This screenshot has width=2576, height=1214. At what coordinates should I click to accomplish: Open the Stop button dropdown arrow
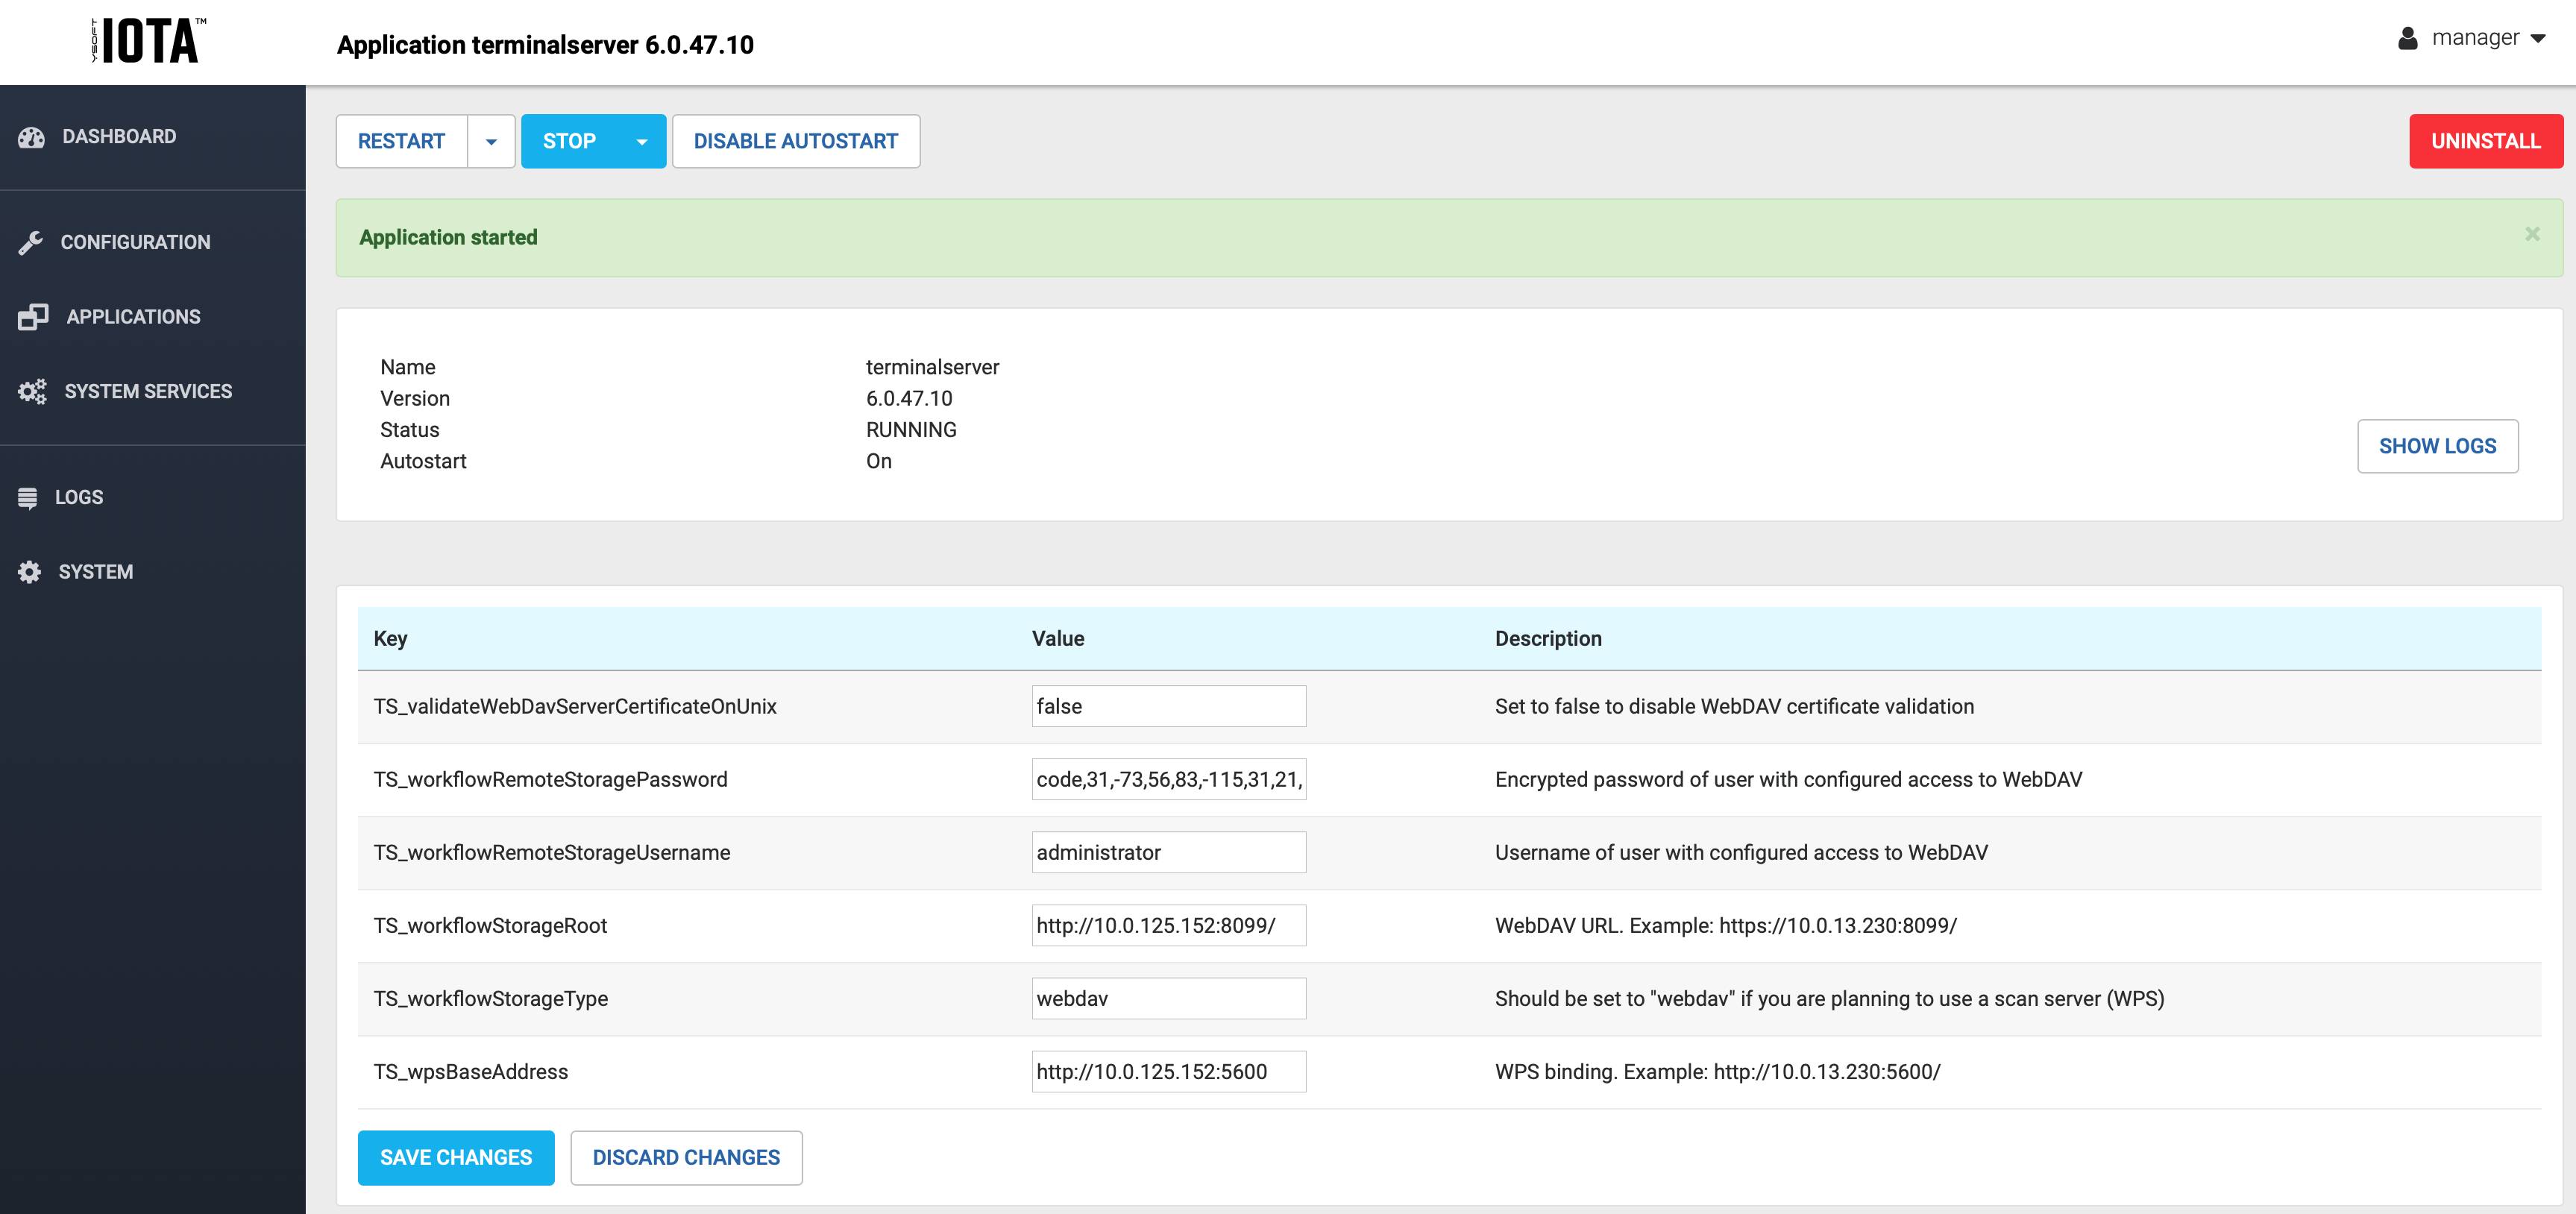click(642, 141)
